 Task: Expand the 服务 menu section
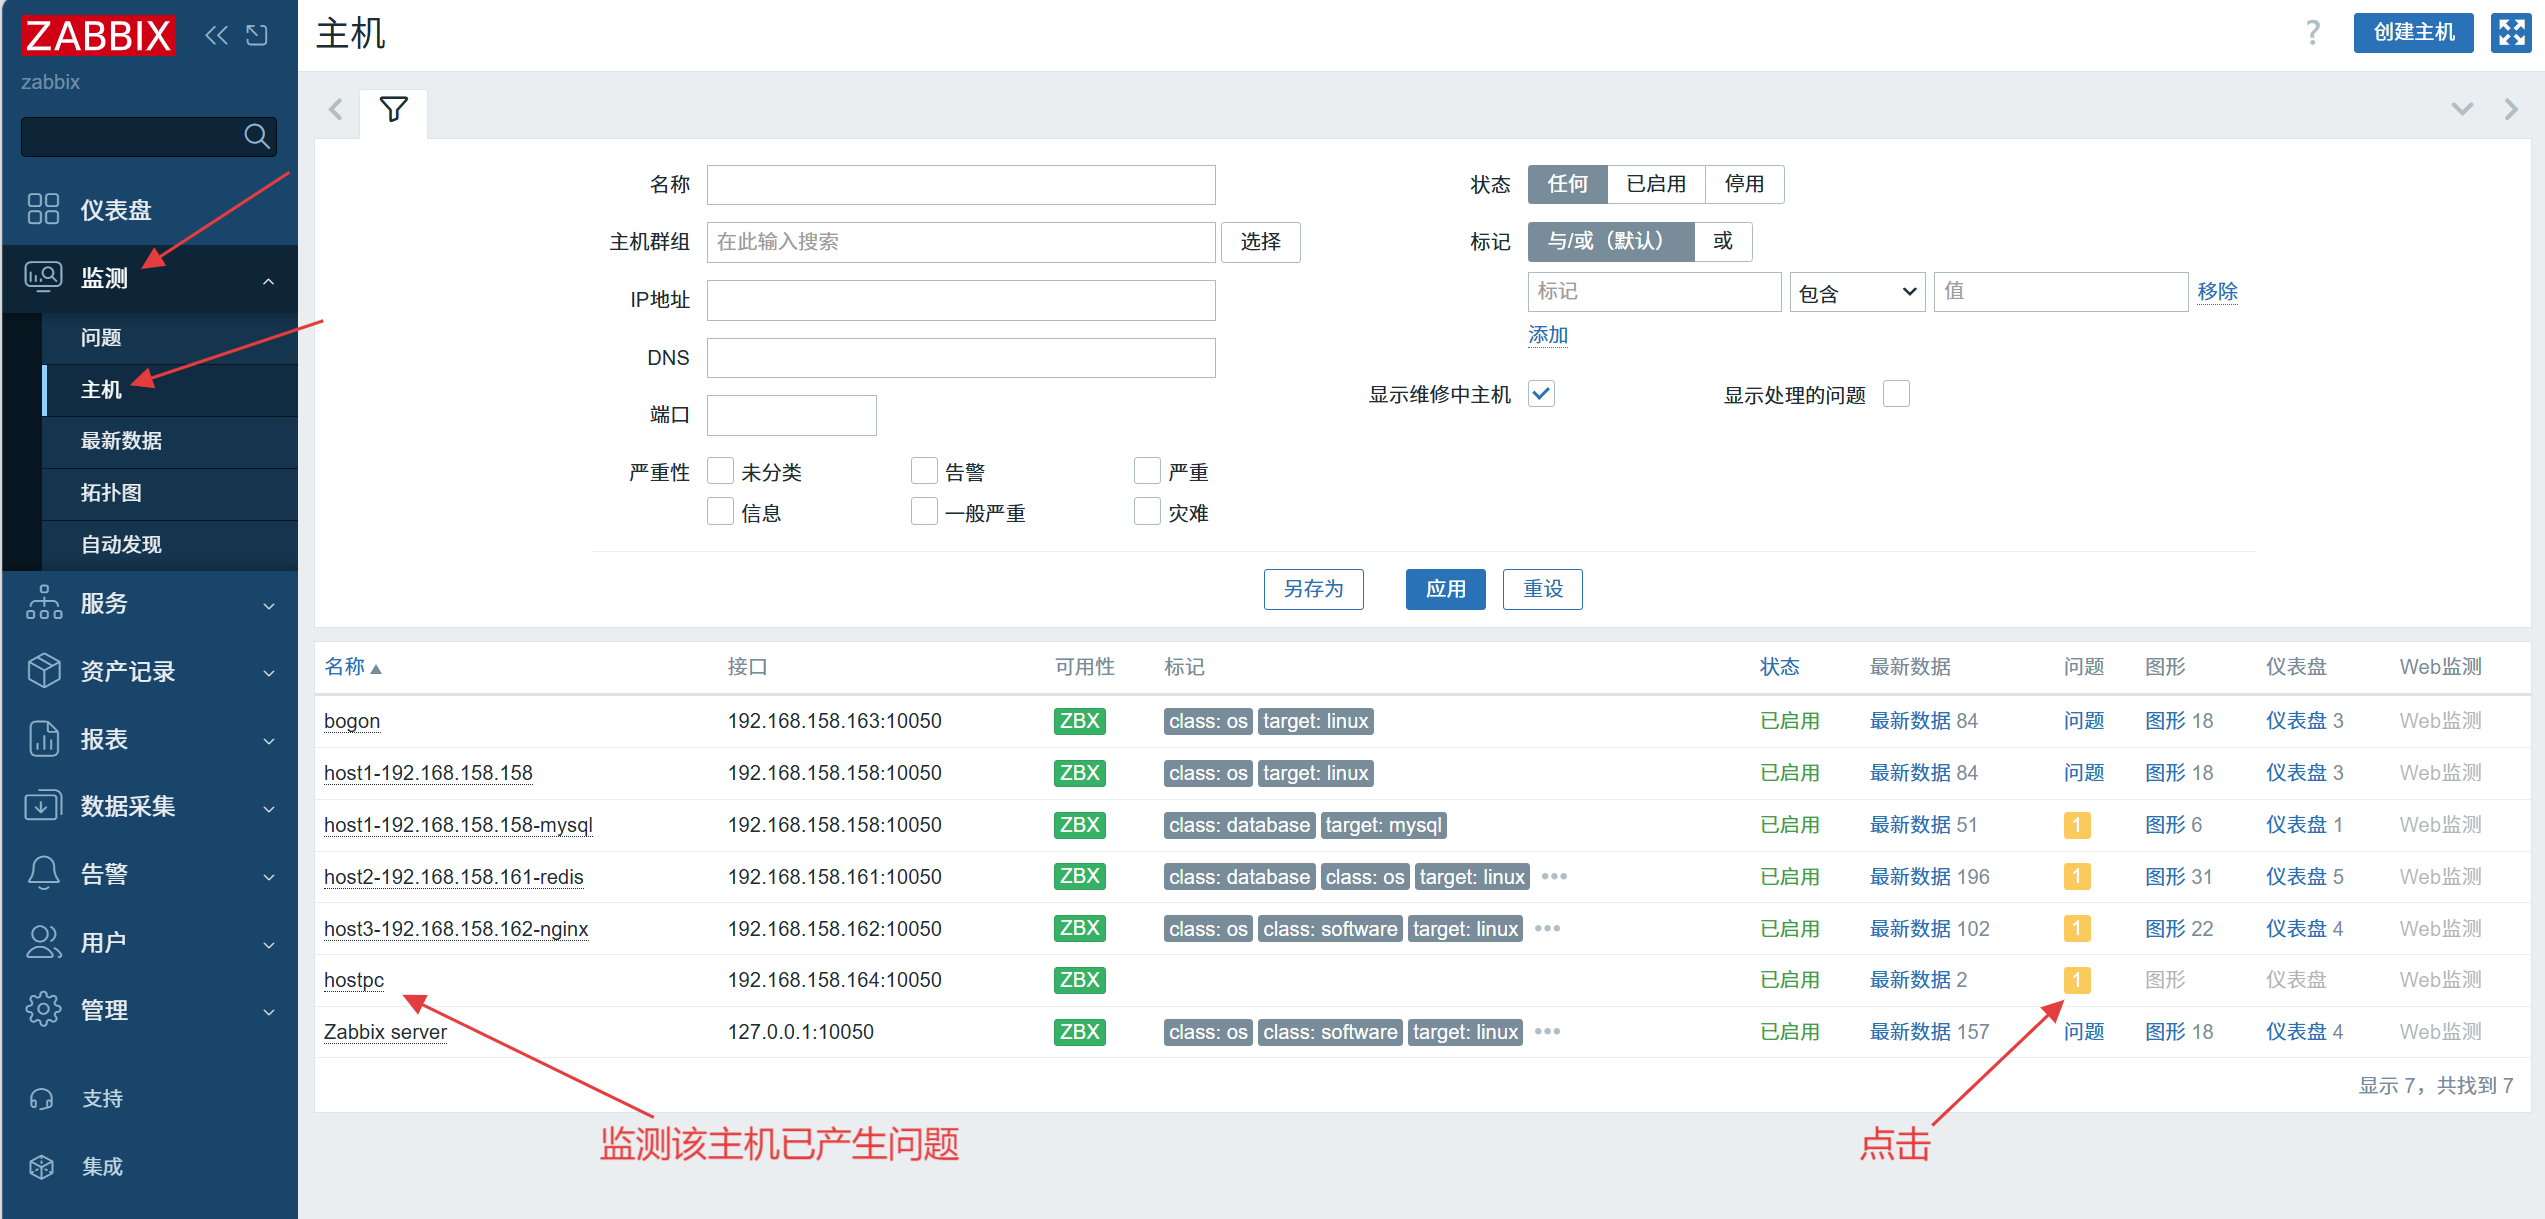tap(268, 606)
